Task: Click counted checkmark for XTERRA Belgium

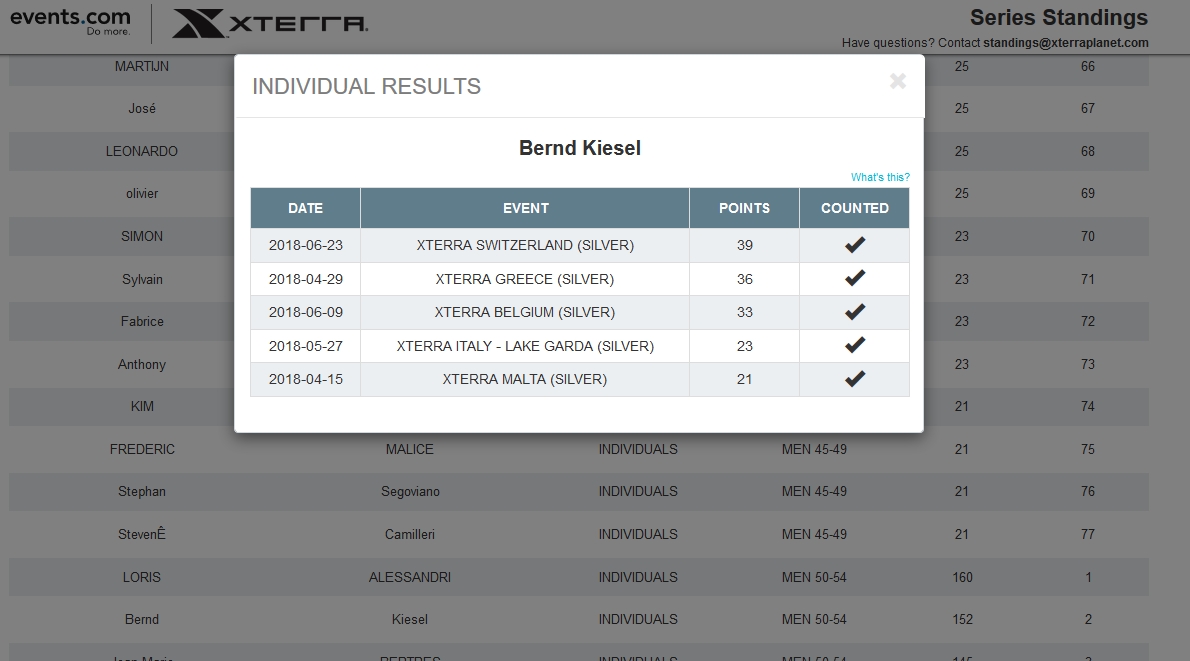Action: (x=854, y=312)
